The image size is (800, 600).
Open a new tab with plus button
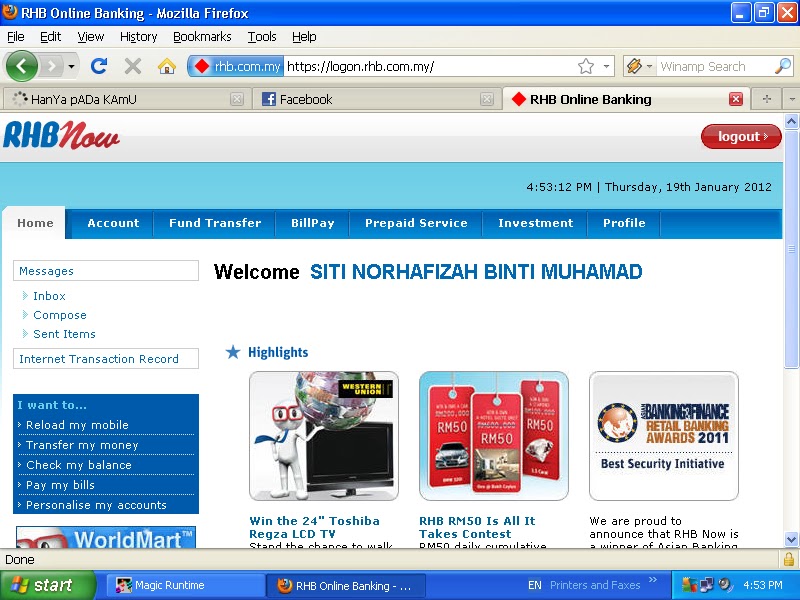[x=766, y=99]
